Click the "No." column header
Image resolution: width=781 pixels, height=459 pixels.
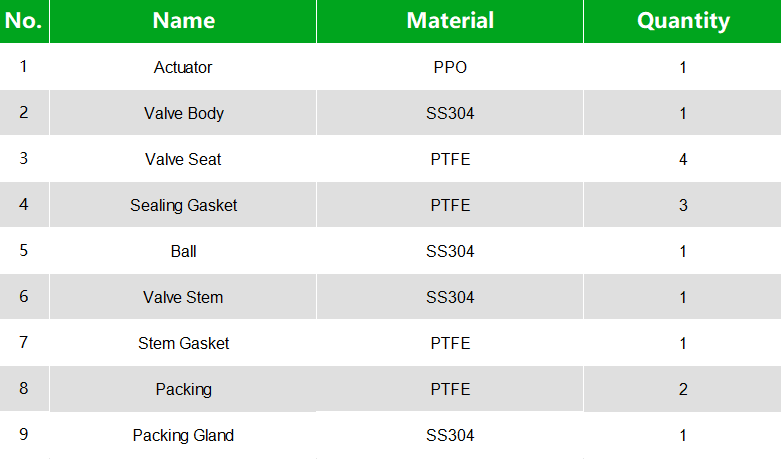24,21
